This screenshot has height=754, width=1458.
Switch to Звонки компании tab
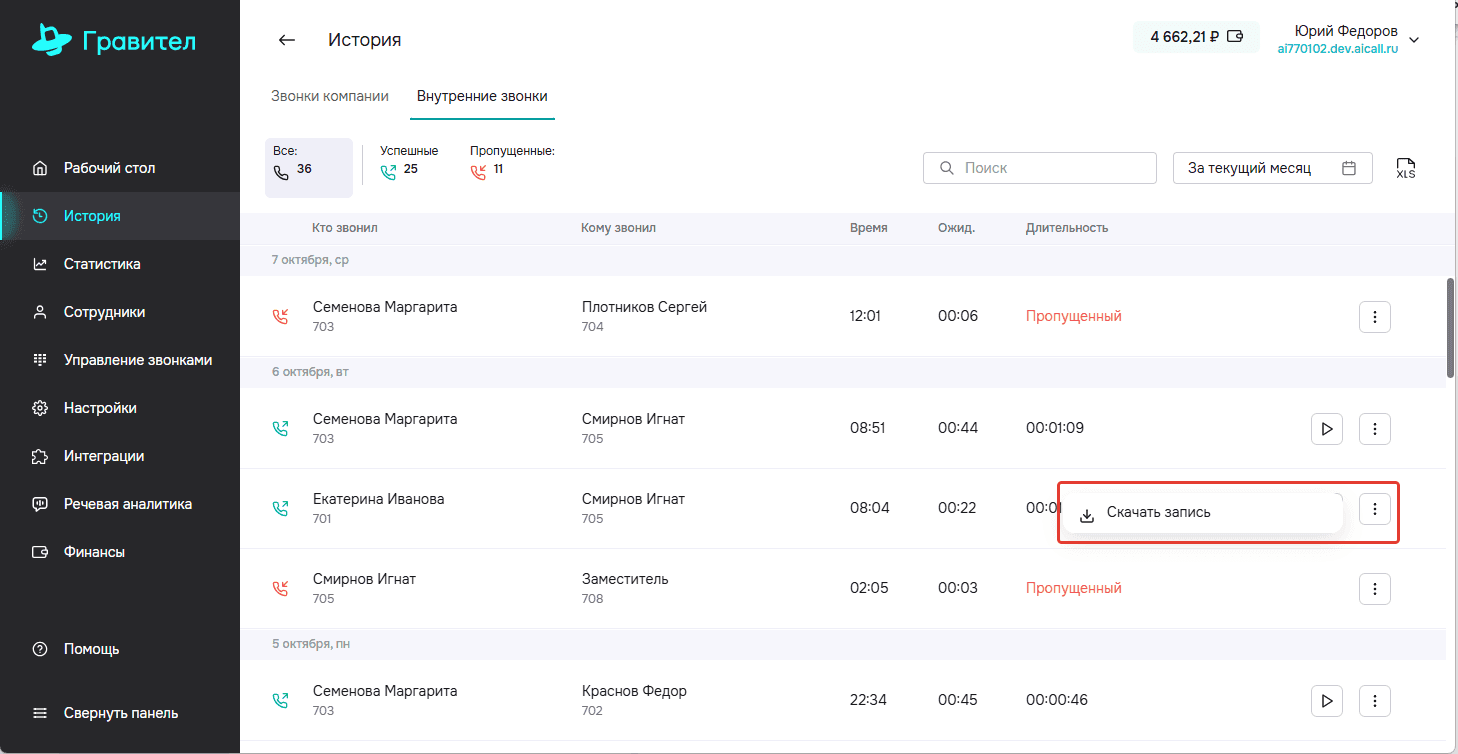[x=330, y=96]
